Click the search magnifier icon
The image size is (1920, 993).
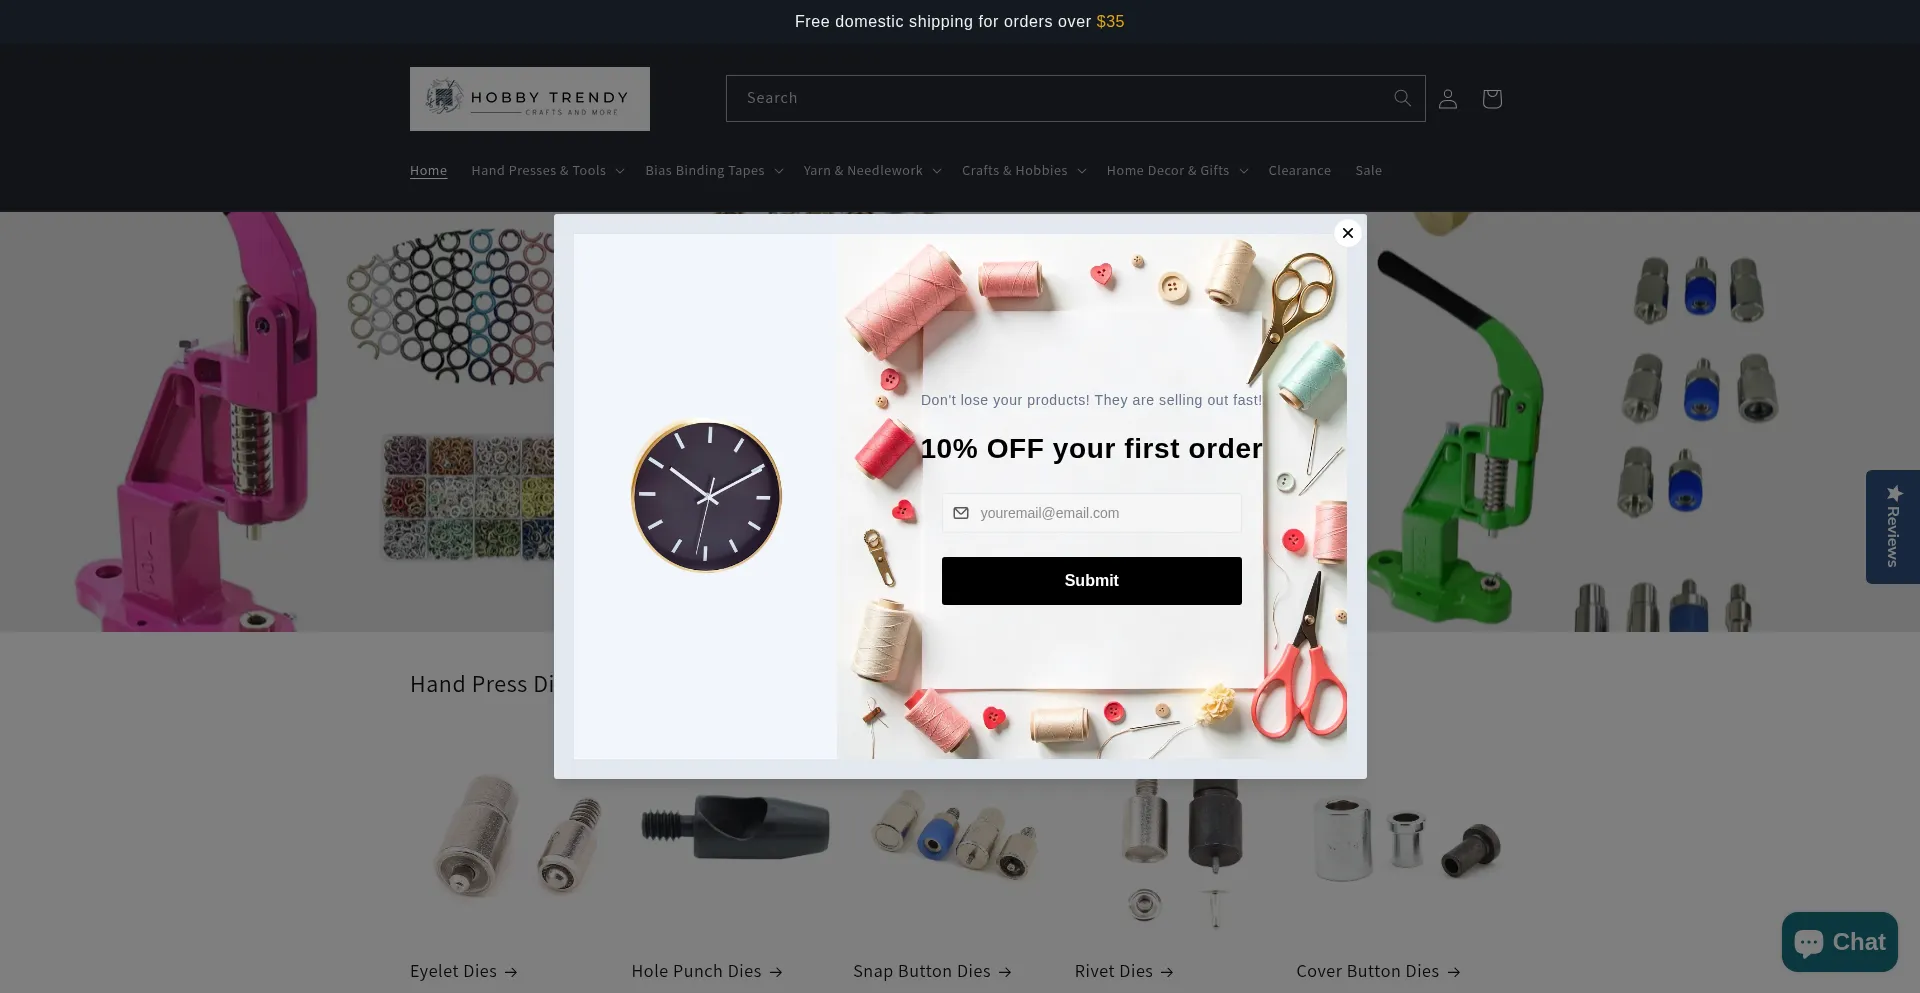pos(1402,98)
